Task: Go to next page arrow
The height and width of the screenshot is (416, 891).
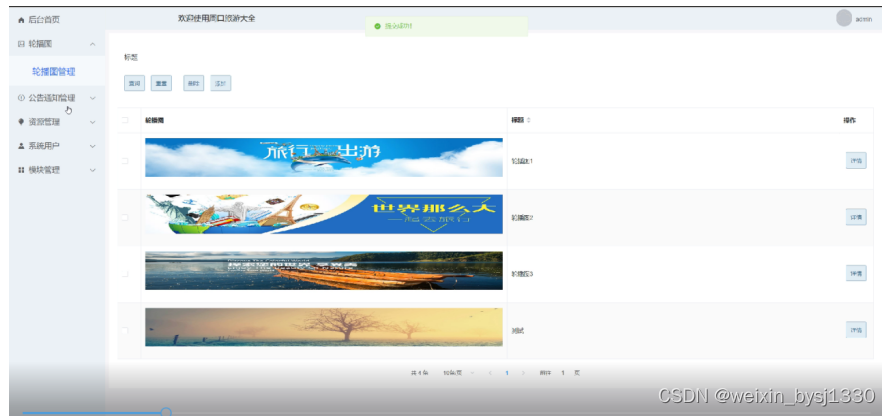Action: click(523, 373)
